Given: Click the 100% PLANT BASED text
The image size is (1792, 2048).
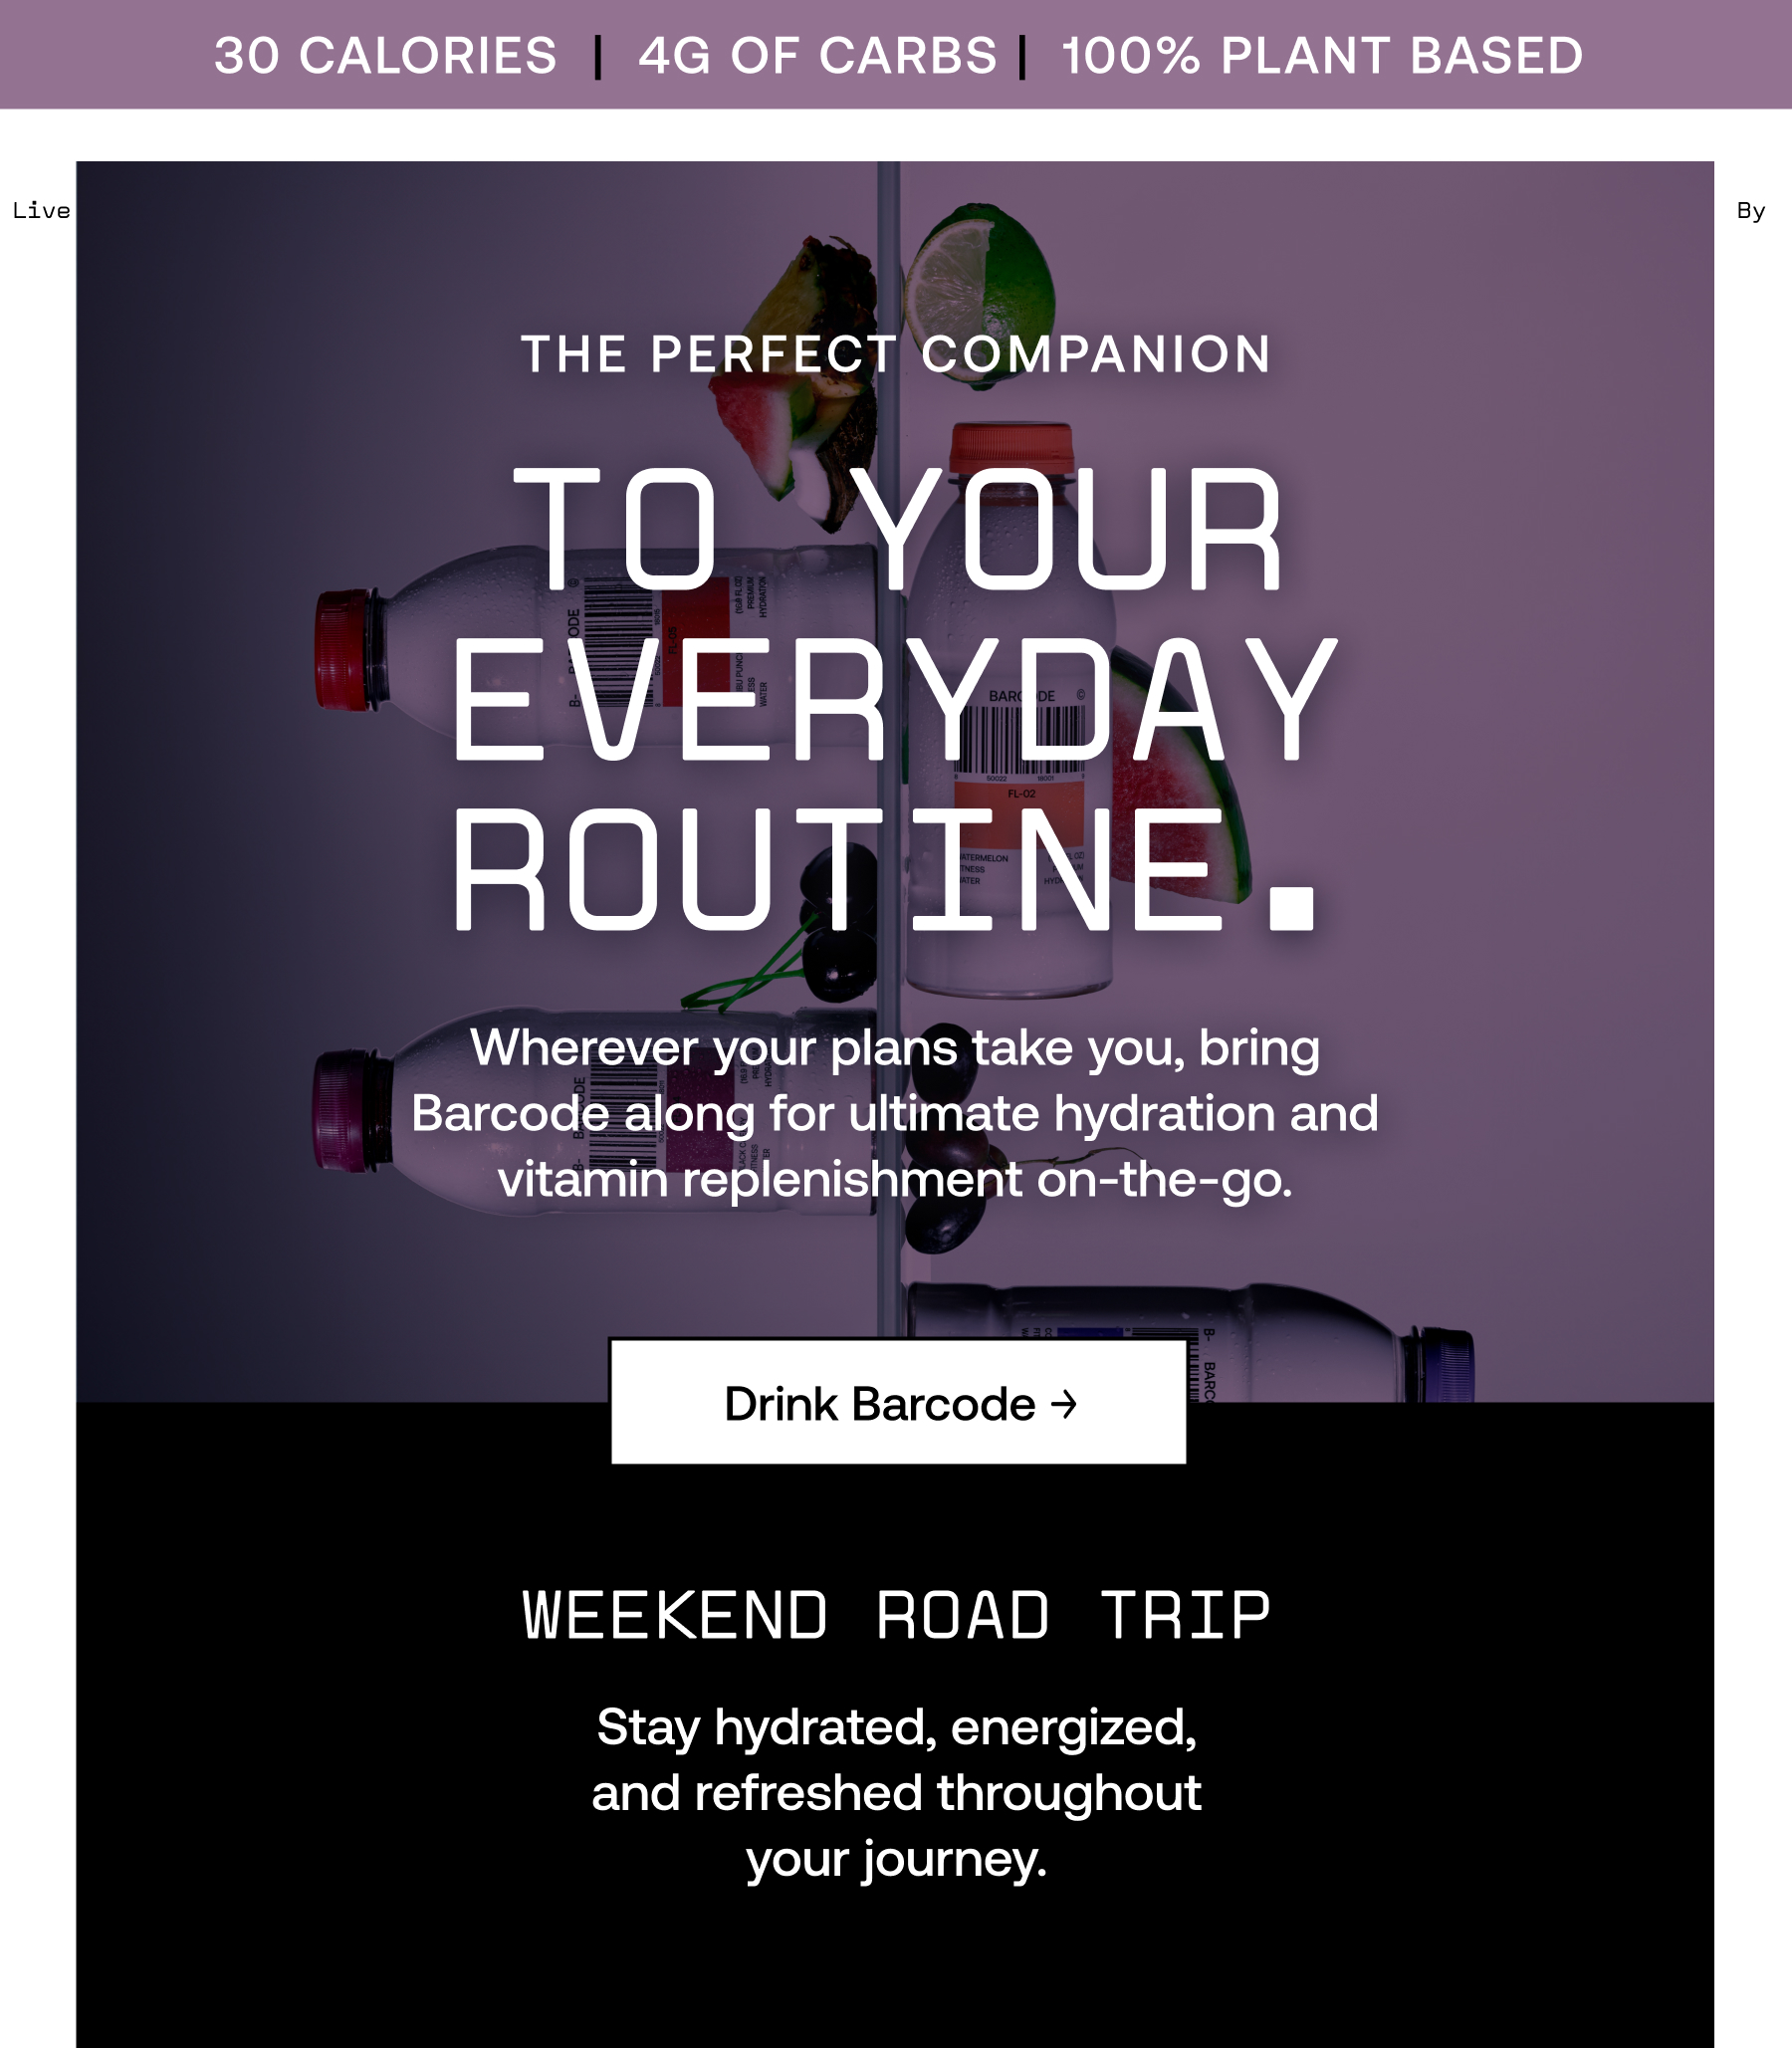Looking at the screenshot, I should click(x=1322, y=56).
